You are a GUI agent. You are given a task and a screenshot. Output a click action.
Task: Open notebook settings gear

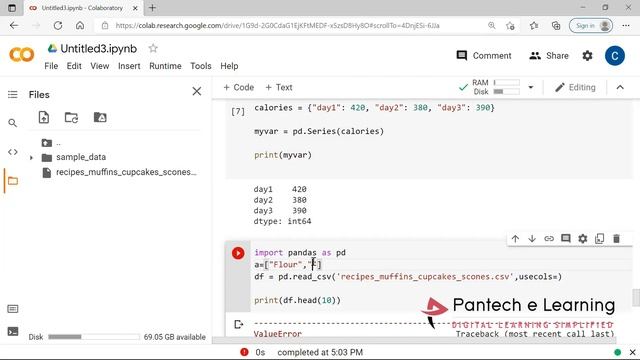click(587, 56)
